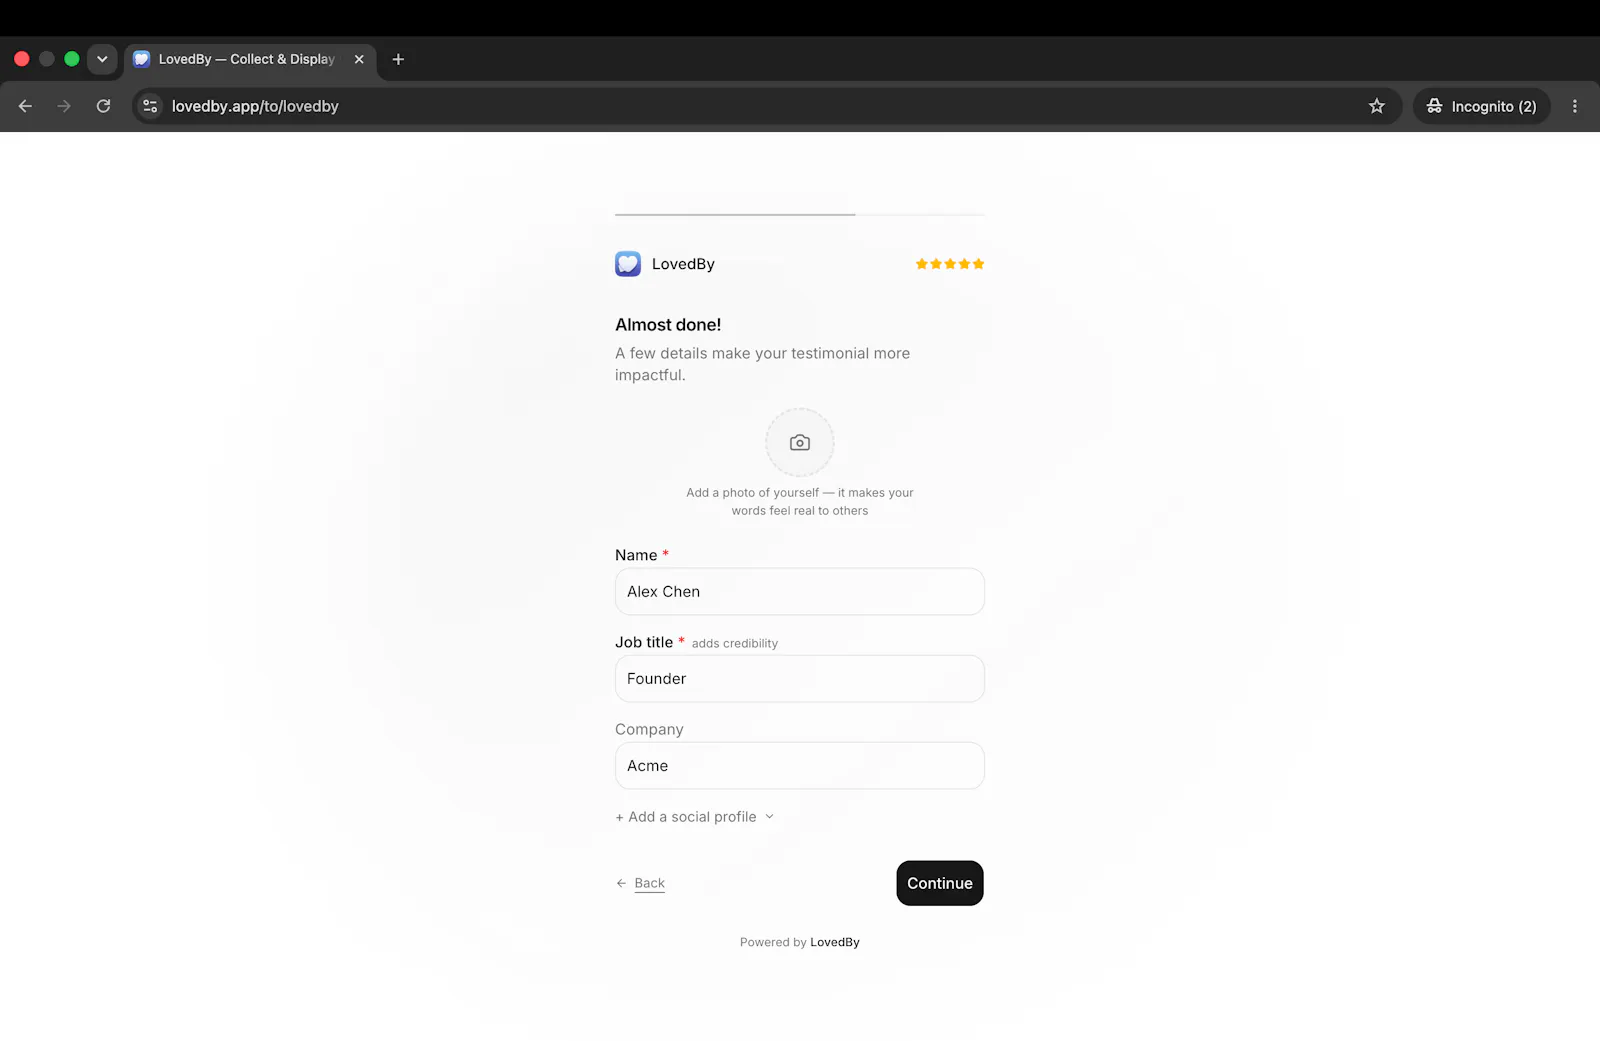Close the LovedBy browser tab

pos(359,59)
